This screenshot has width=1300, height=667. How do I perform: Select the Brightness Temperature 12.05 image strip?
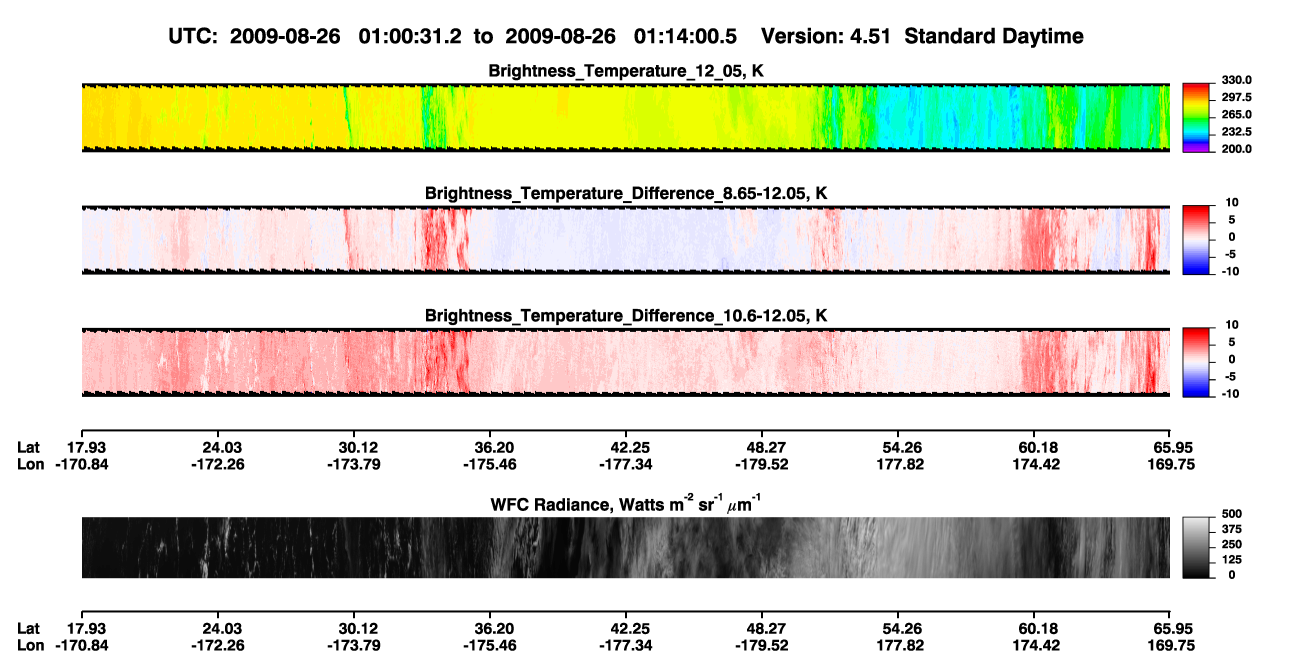pos(625,117)
